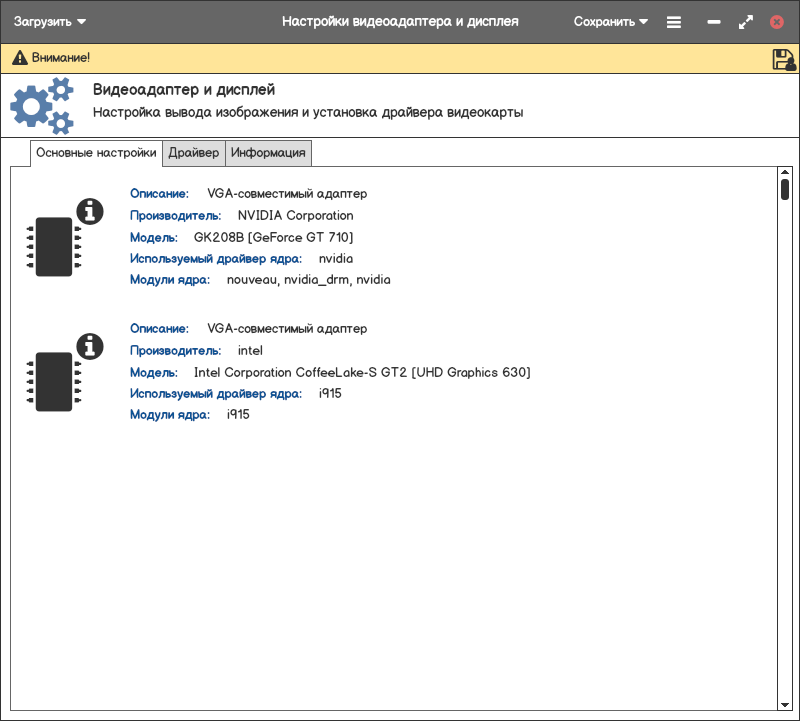
Task: Click the scrollbar up arrow
Action: 785,173
